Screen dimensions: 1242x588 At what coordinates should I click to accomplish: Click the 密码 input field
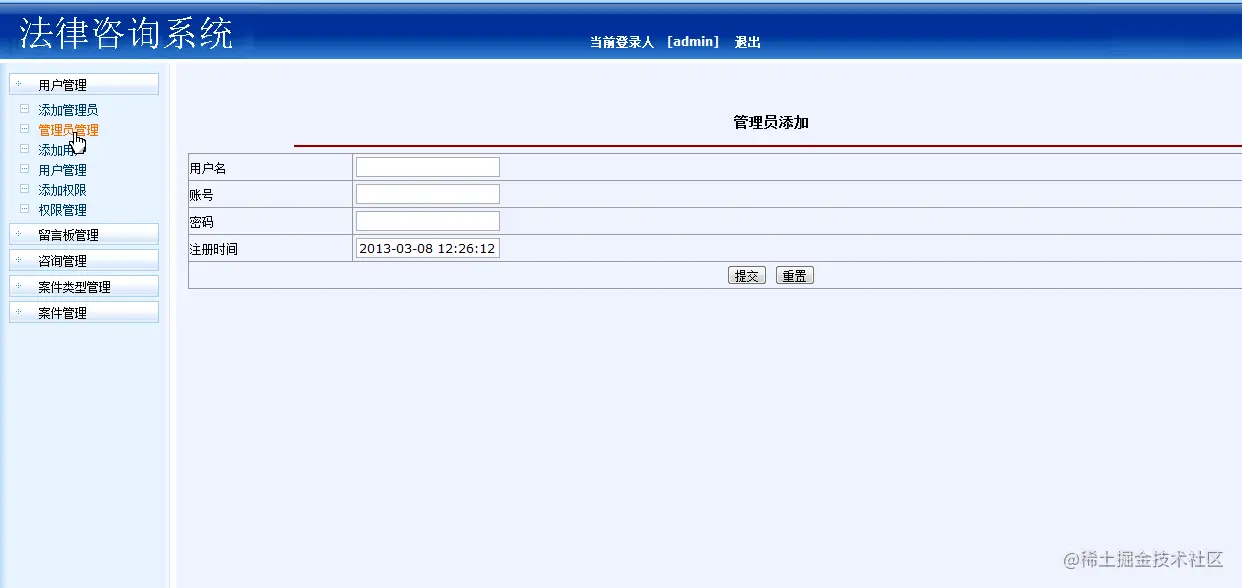coord(427,220)
